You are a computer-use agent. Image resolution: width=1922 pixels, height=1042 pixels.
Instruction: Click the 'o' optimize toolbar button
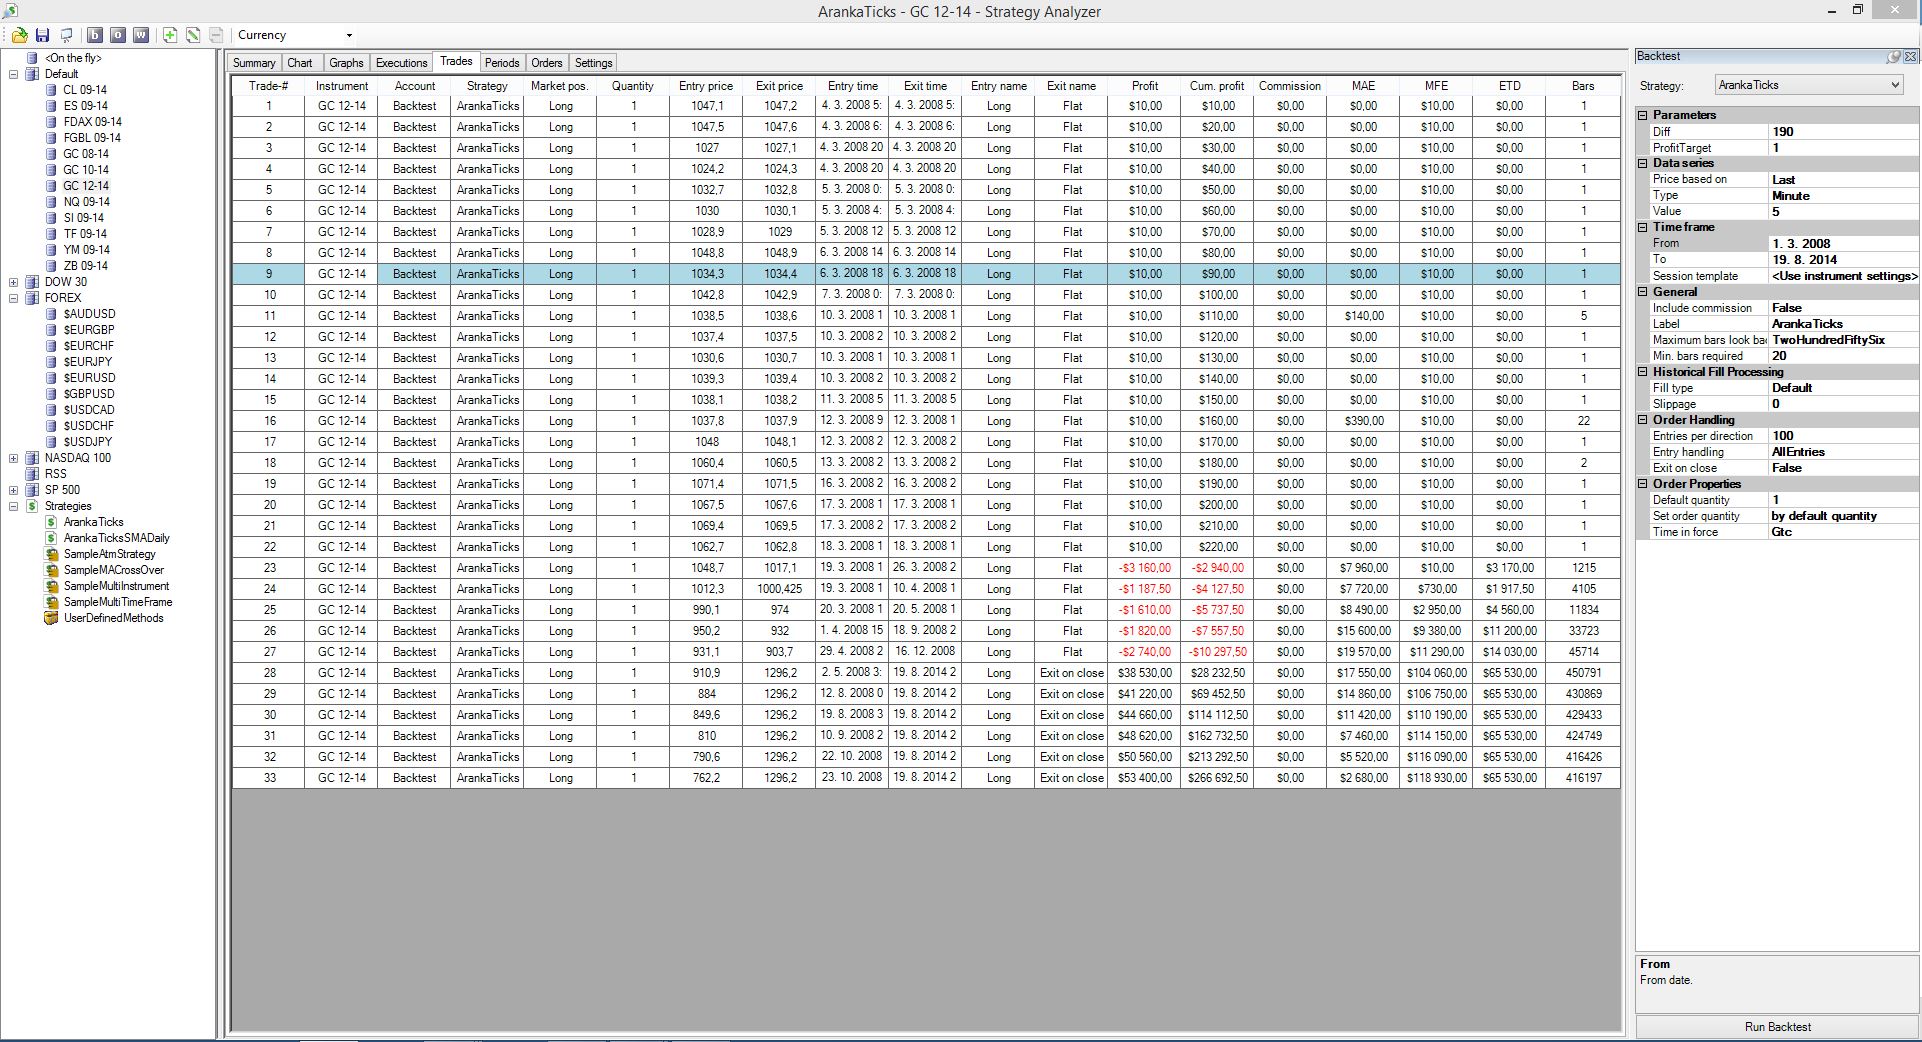(x=118, y=35)
